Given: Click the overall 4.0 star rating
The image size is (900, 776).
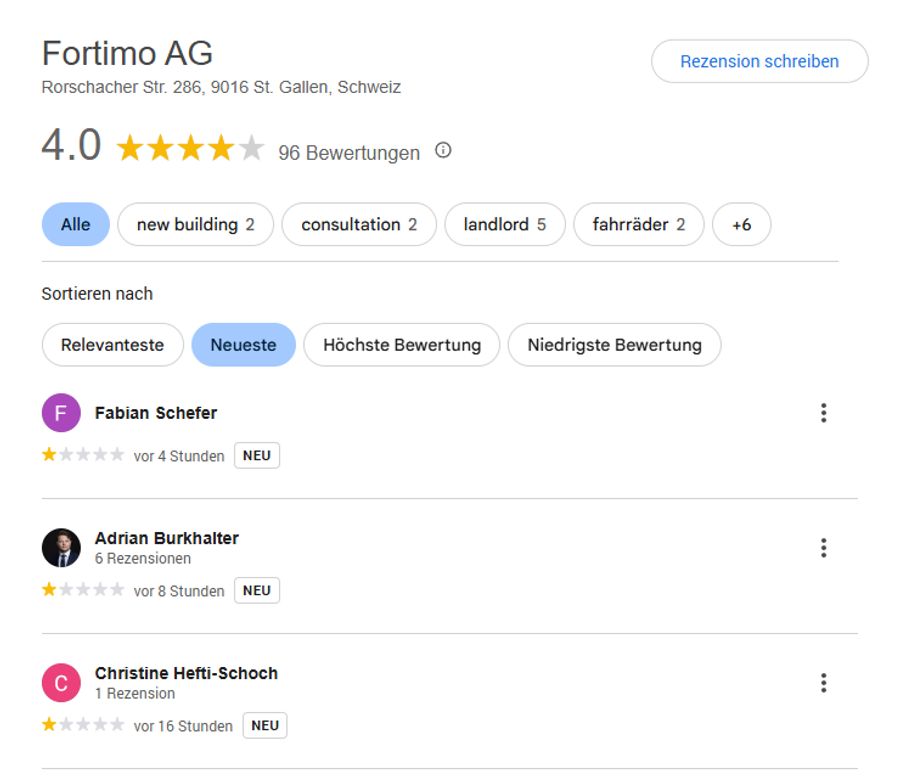Looking at the screenshot, I should (x=189, y=148).
